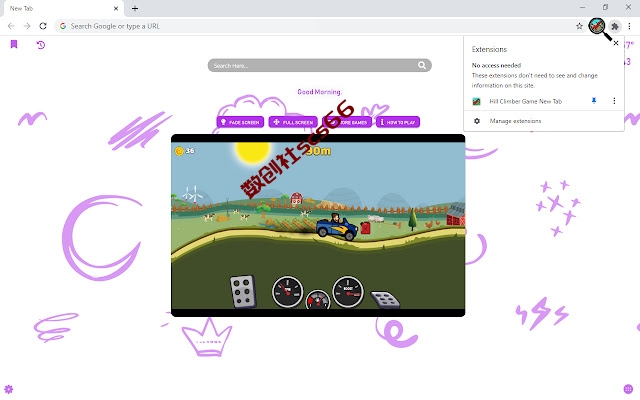This screenshot has height=400, width=640.
Task: Bookmark this tab with the star icon
Action: 579,26
